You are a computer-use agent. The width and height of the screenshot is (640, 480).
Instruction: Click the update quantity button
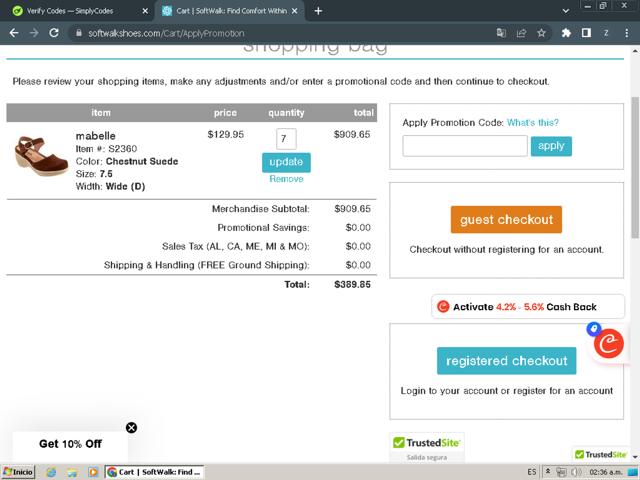point(286,162)
